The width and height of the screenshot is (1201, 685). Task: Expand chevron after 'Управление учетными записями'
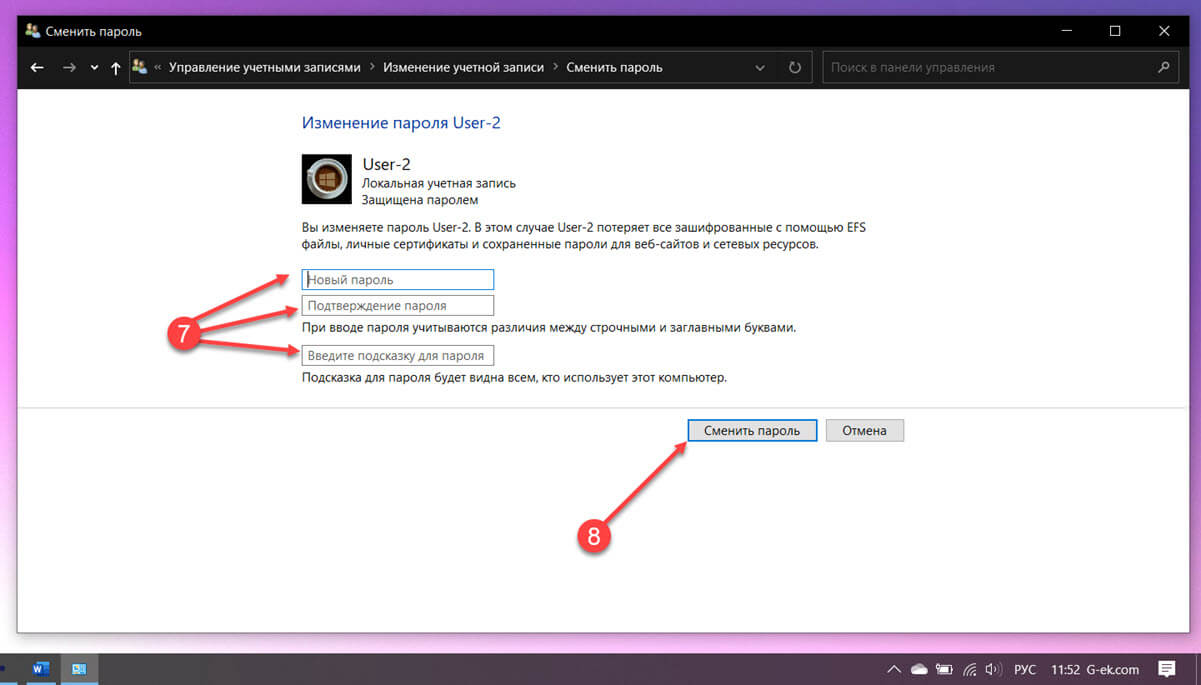click(374, 68)
